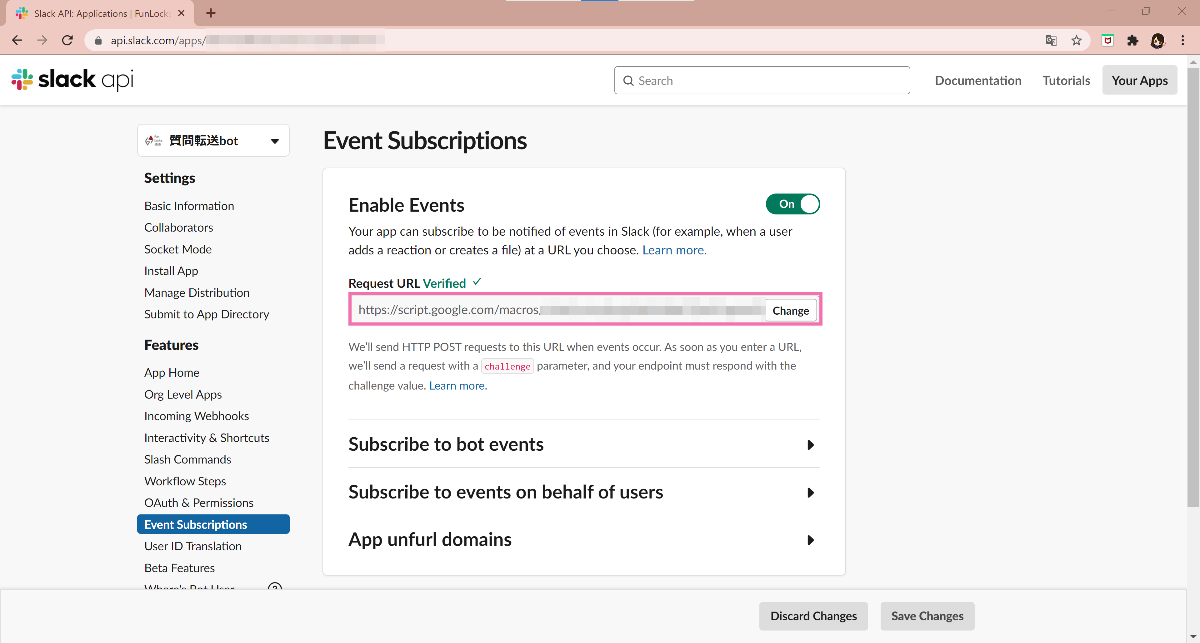1200x643 pixels.
Task: Click Discard Changes button
Action: click(x=814, y=616)
